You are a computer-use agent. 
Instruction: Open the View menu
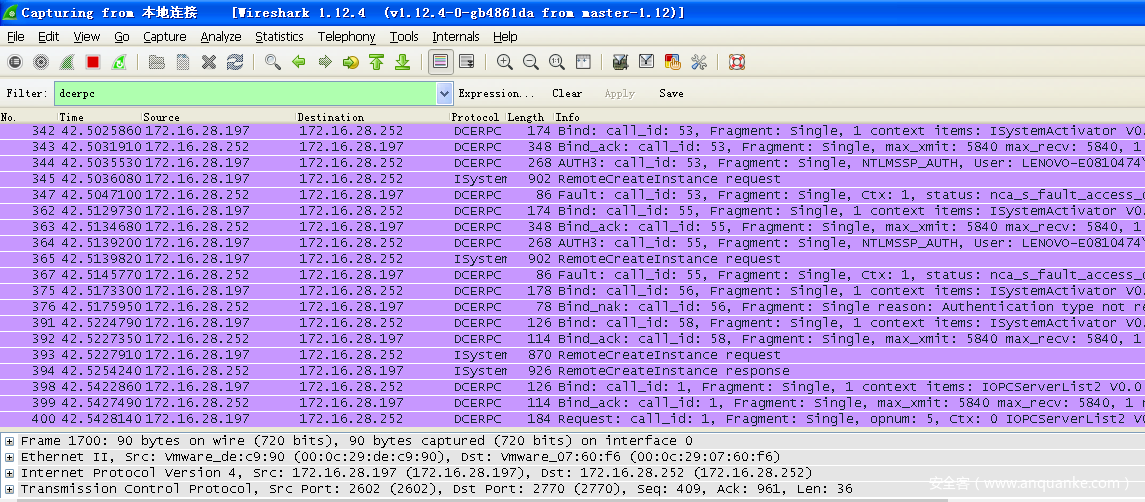(x=86, y=37)
